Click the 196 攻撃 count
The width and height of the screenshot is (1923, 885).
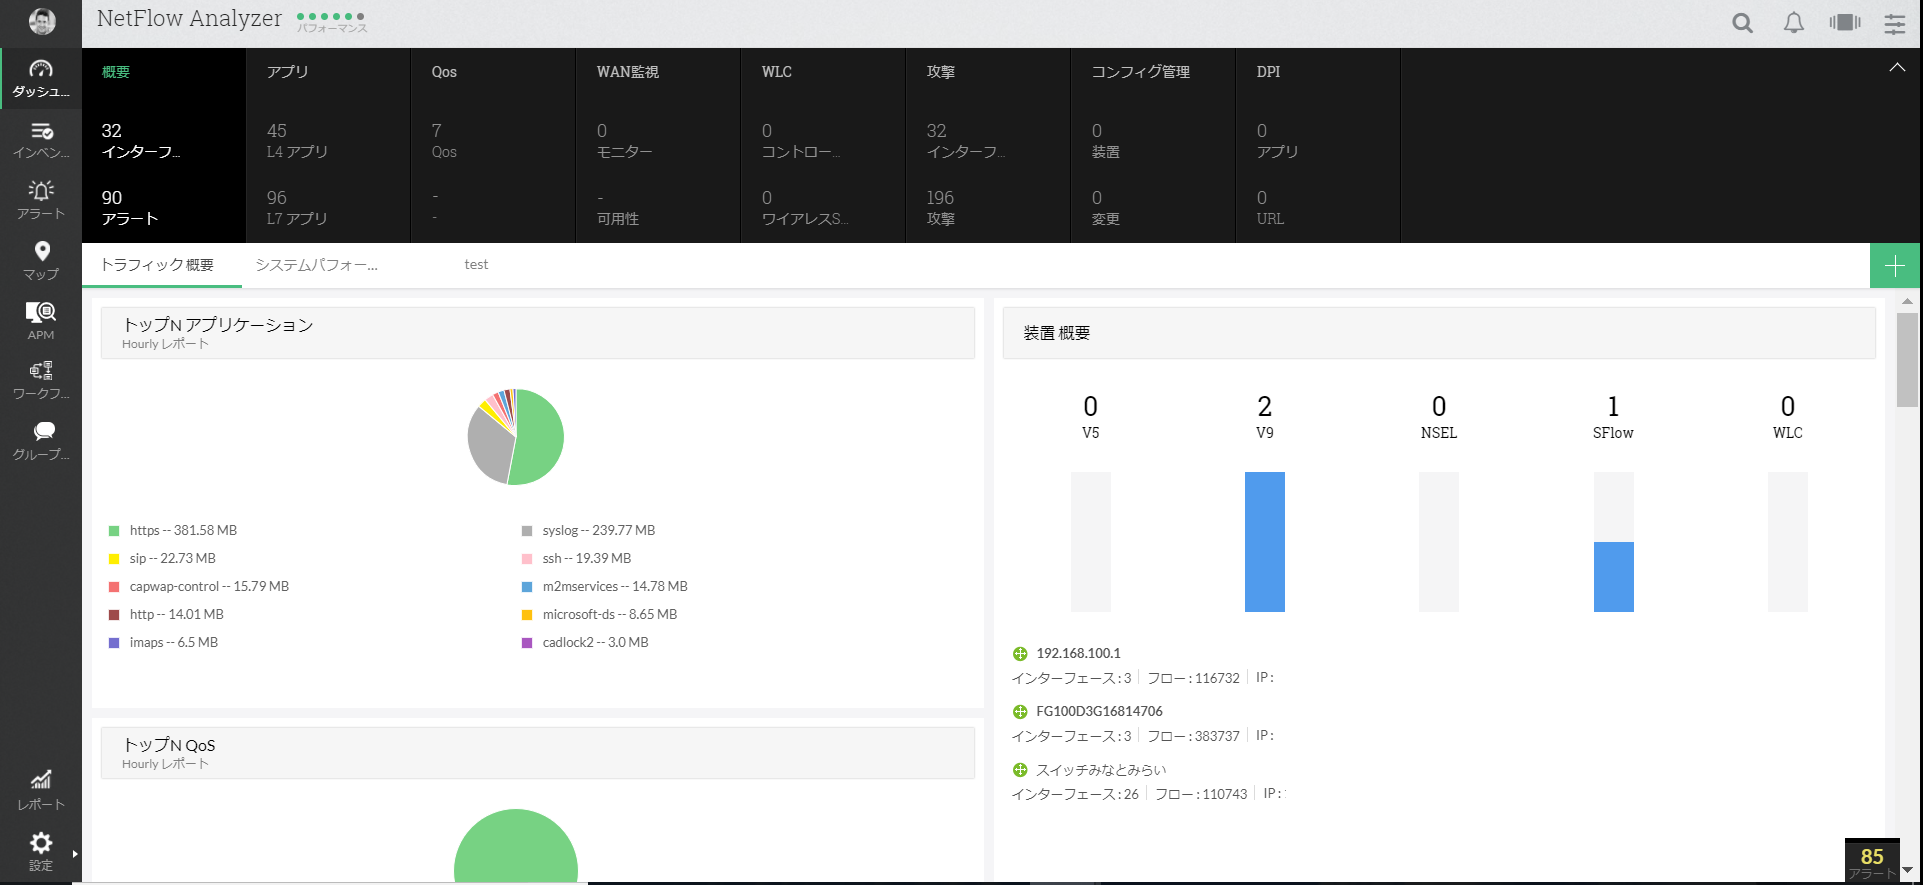tap(940, 208)
